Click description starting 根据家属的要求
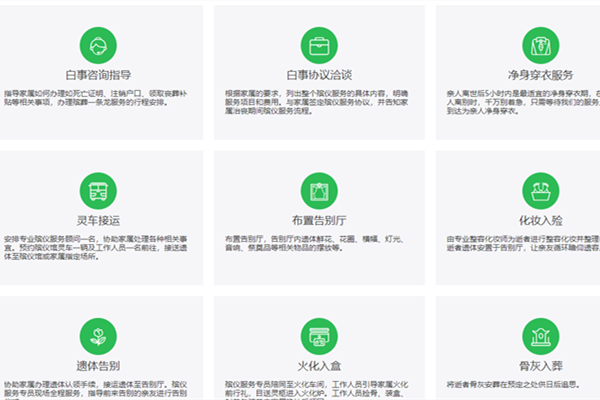Screen dimensions: 600x400 (316, 102)
